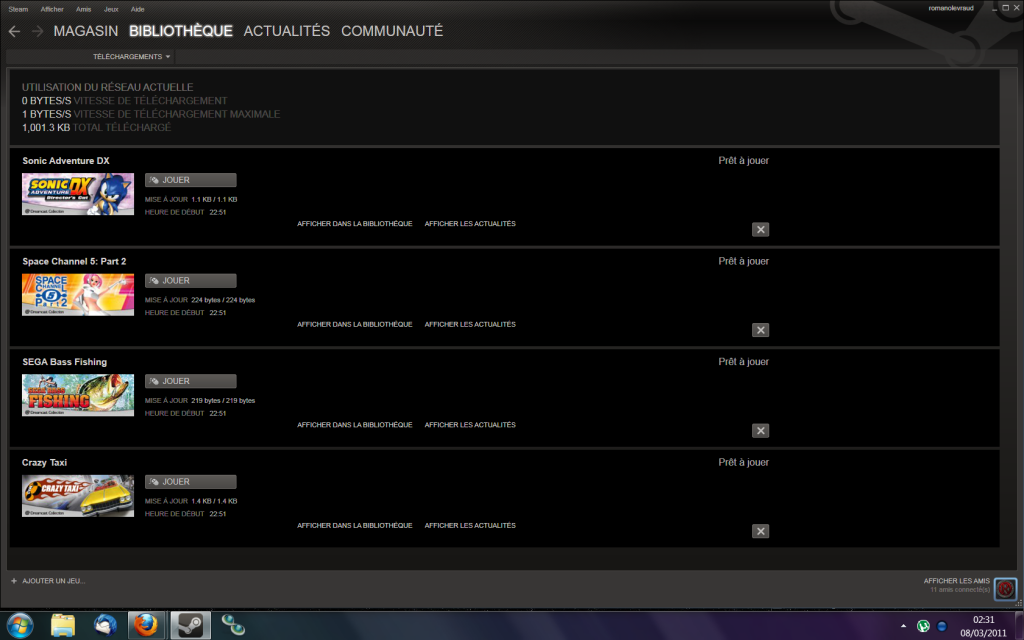Image resolution: width=1024 pixels, height=640 pixels.
Task: Go forward with the right arrow
Action: pos(37,31)
